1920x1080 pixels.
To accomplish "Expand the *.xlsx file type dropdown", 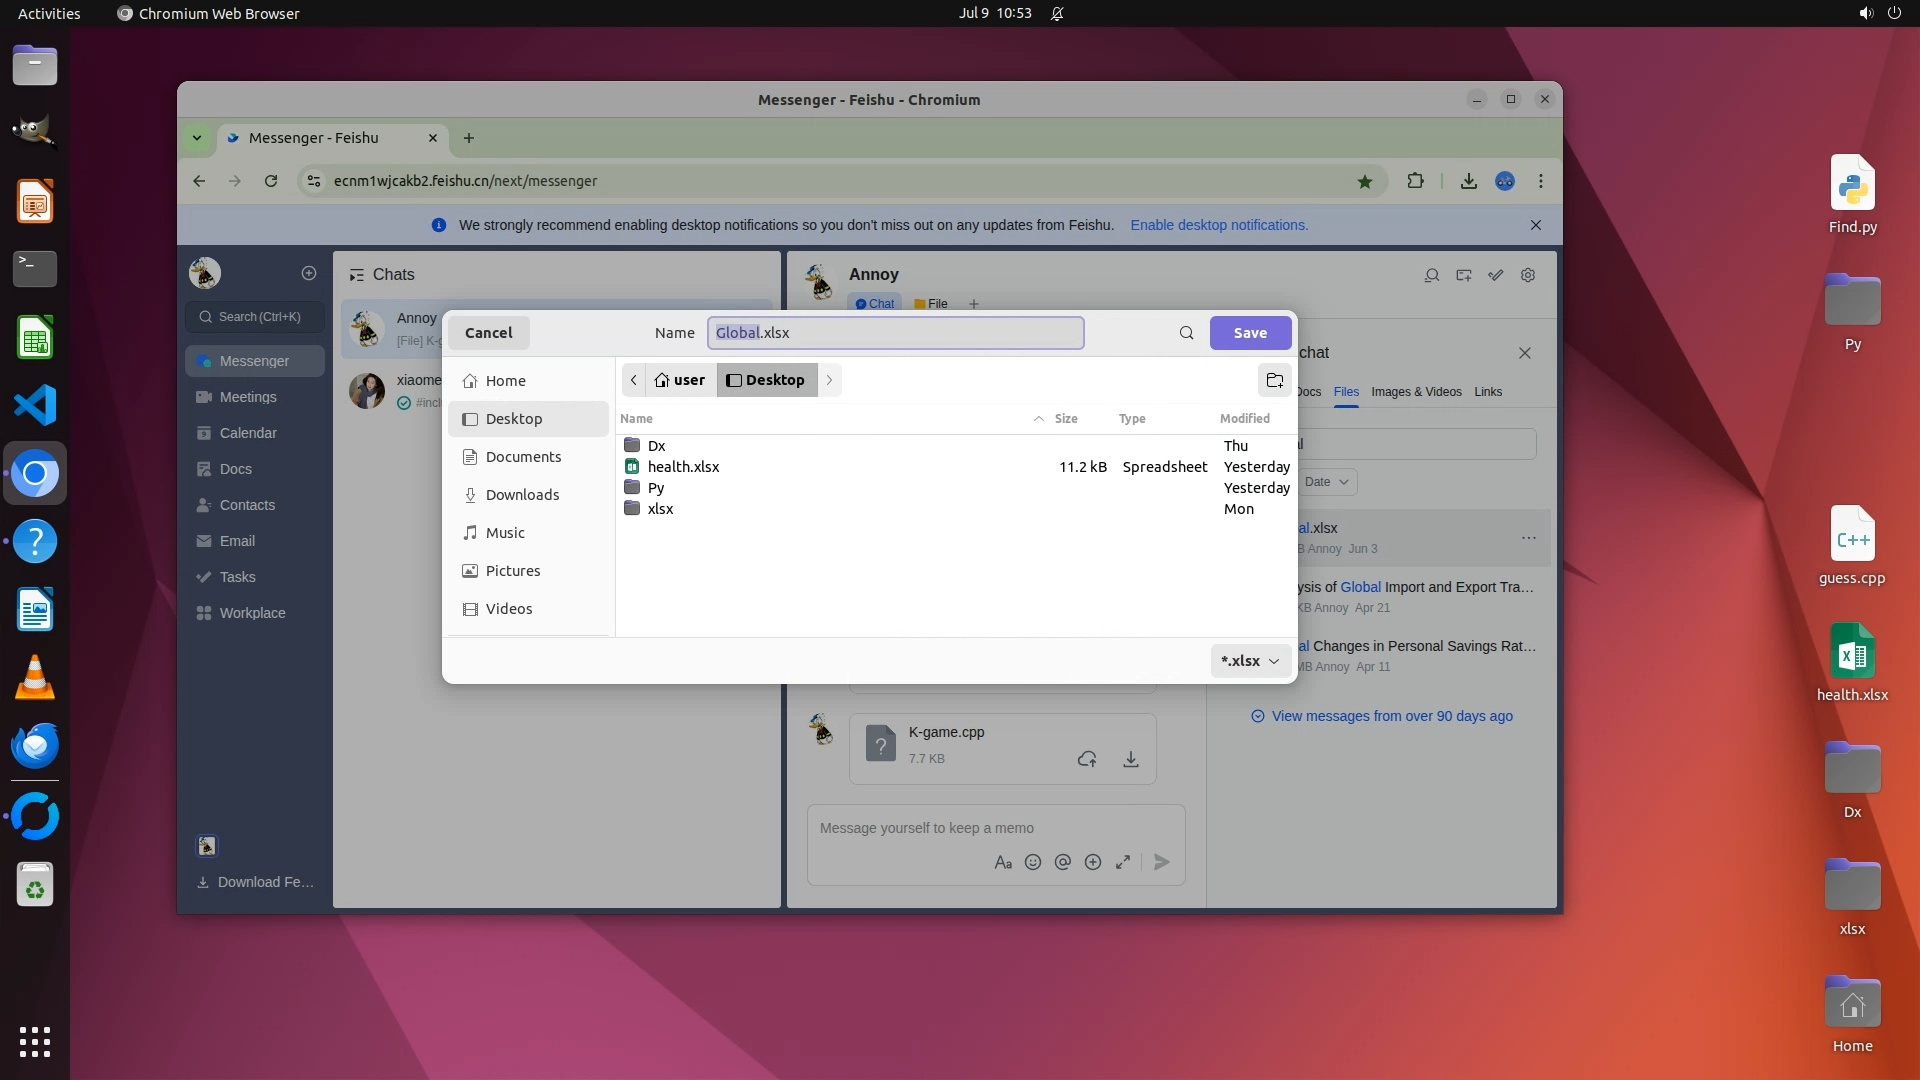I will coord(1250,661).
